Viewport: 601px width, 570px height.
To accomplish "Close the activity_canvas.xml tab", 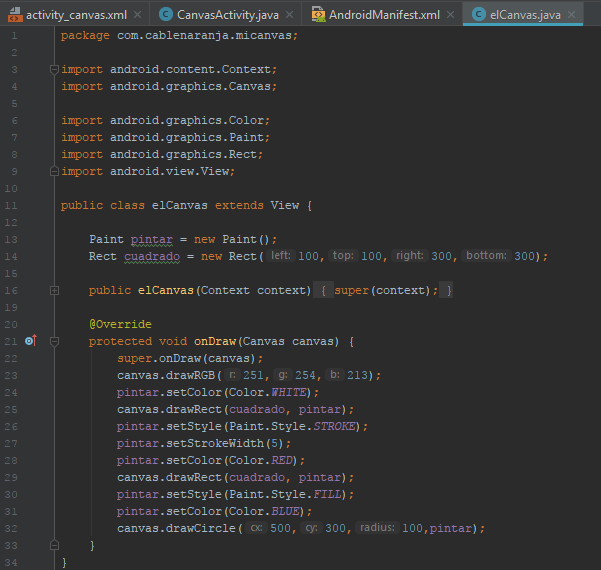I will click(137, 15).
